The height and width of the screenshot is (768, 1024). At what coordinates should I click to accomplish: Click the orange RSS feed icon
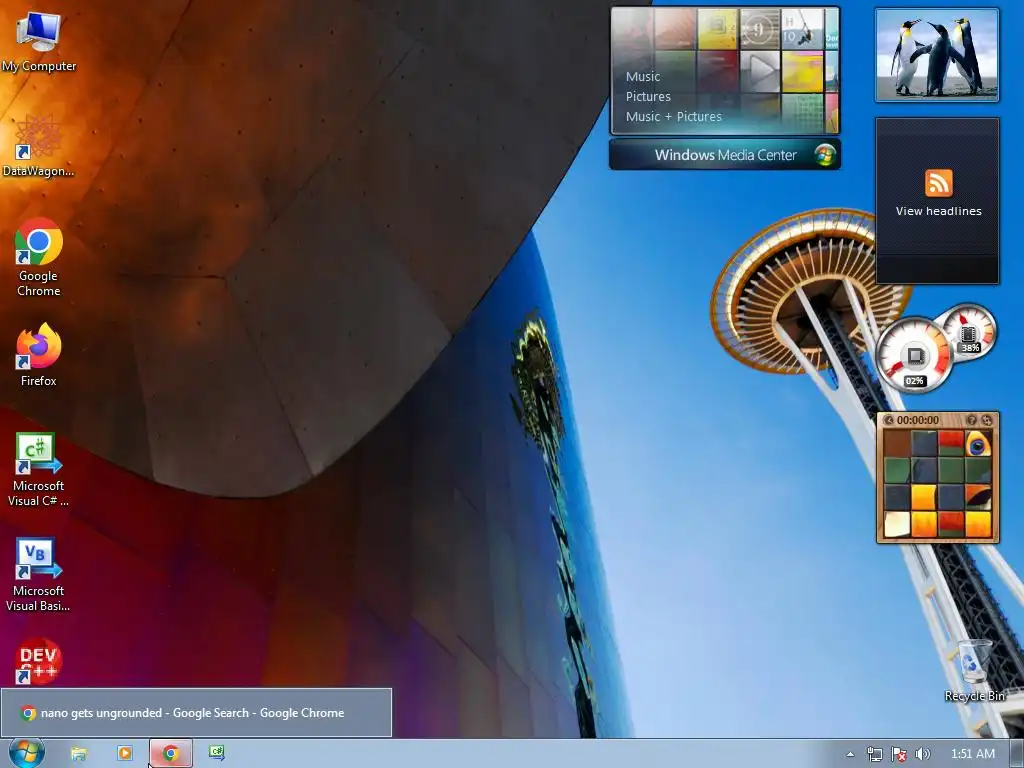pyautogui.click(x=938, y=183)
